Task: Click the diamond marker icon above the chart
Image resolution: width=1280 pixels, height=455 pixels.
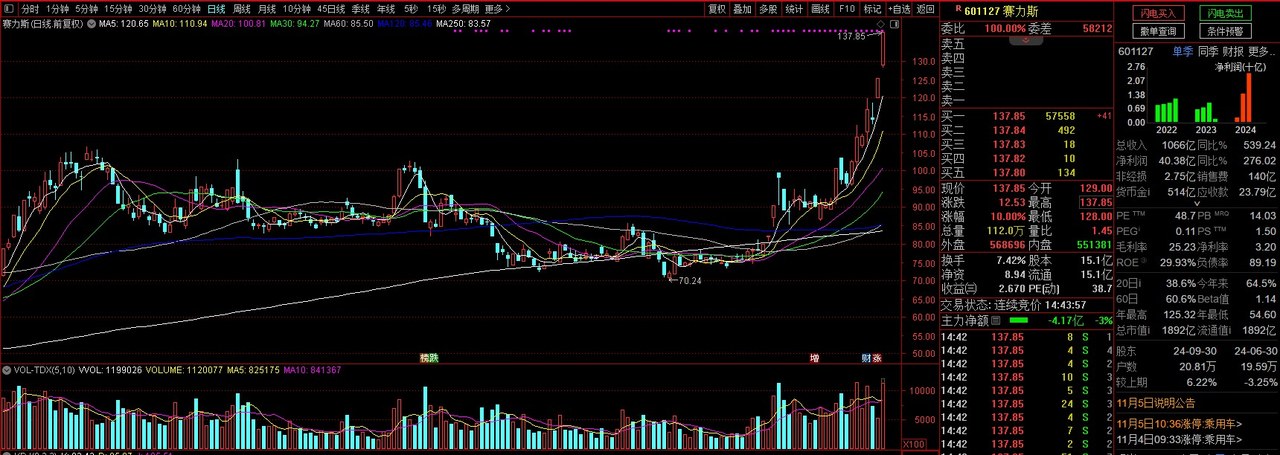Action: (881, 22)
